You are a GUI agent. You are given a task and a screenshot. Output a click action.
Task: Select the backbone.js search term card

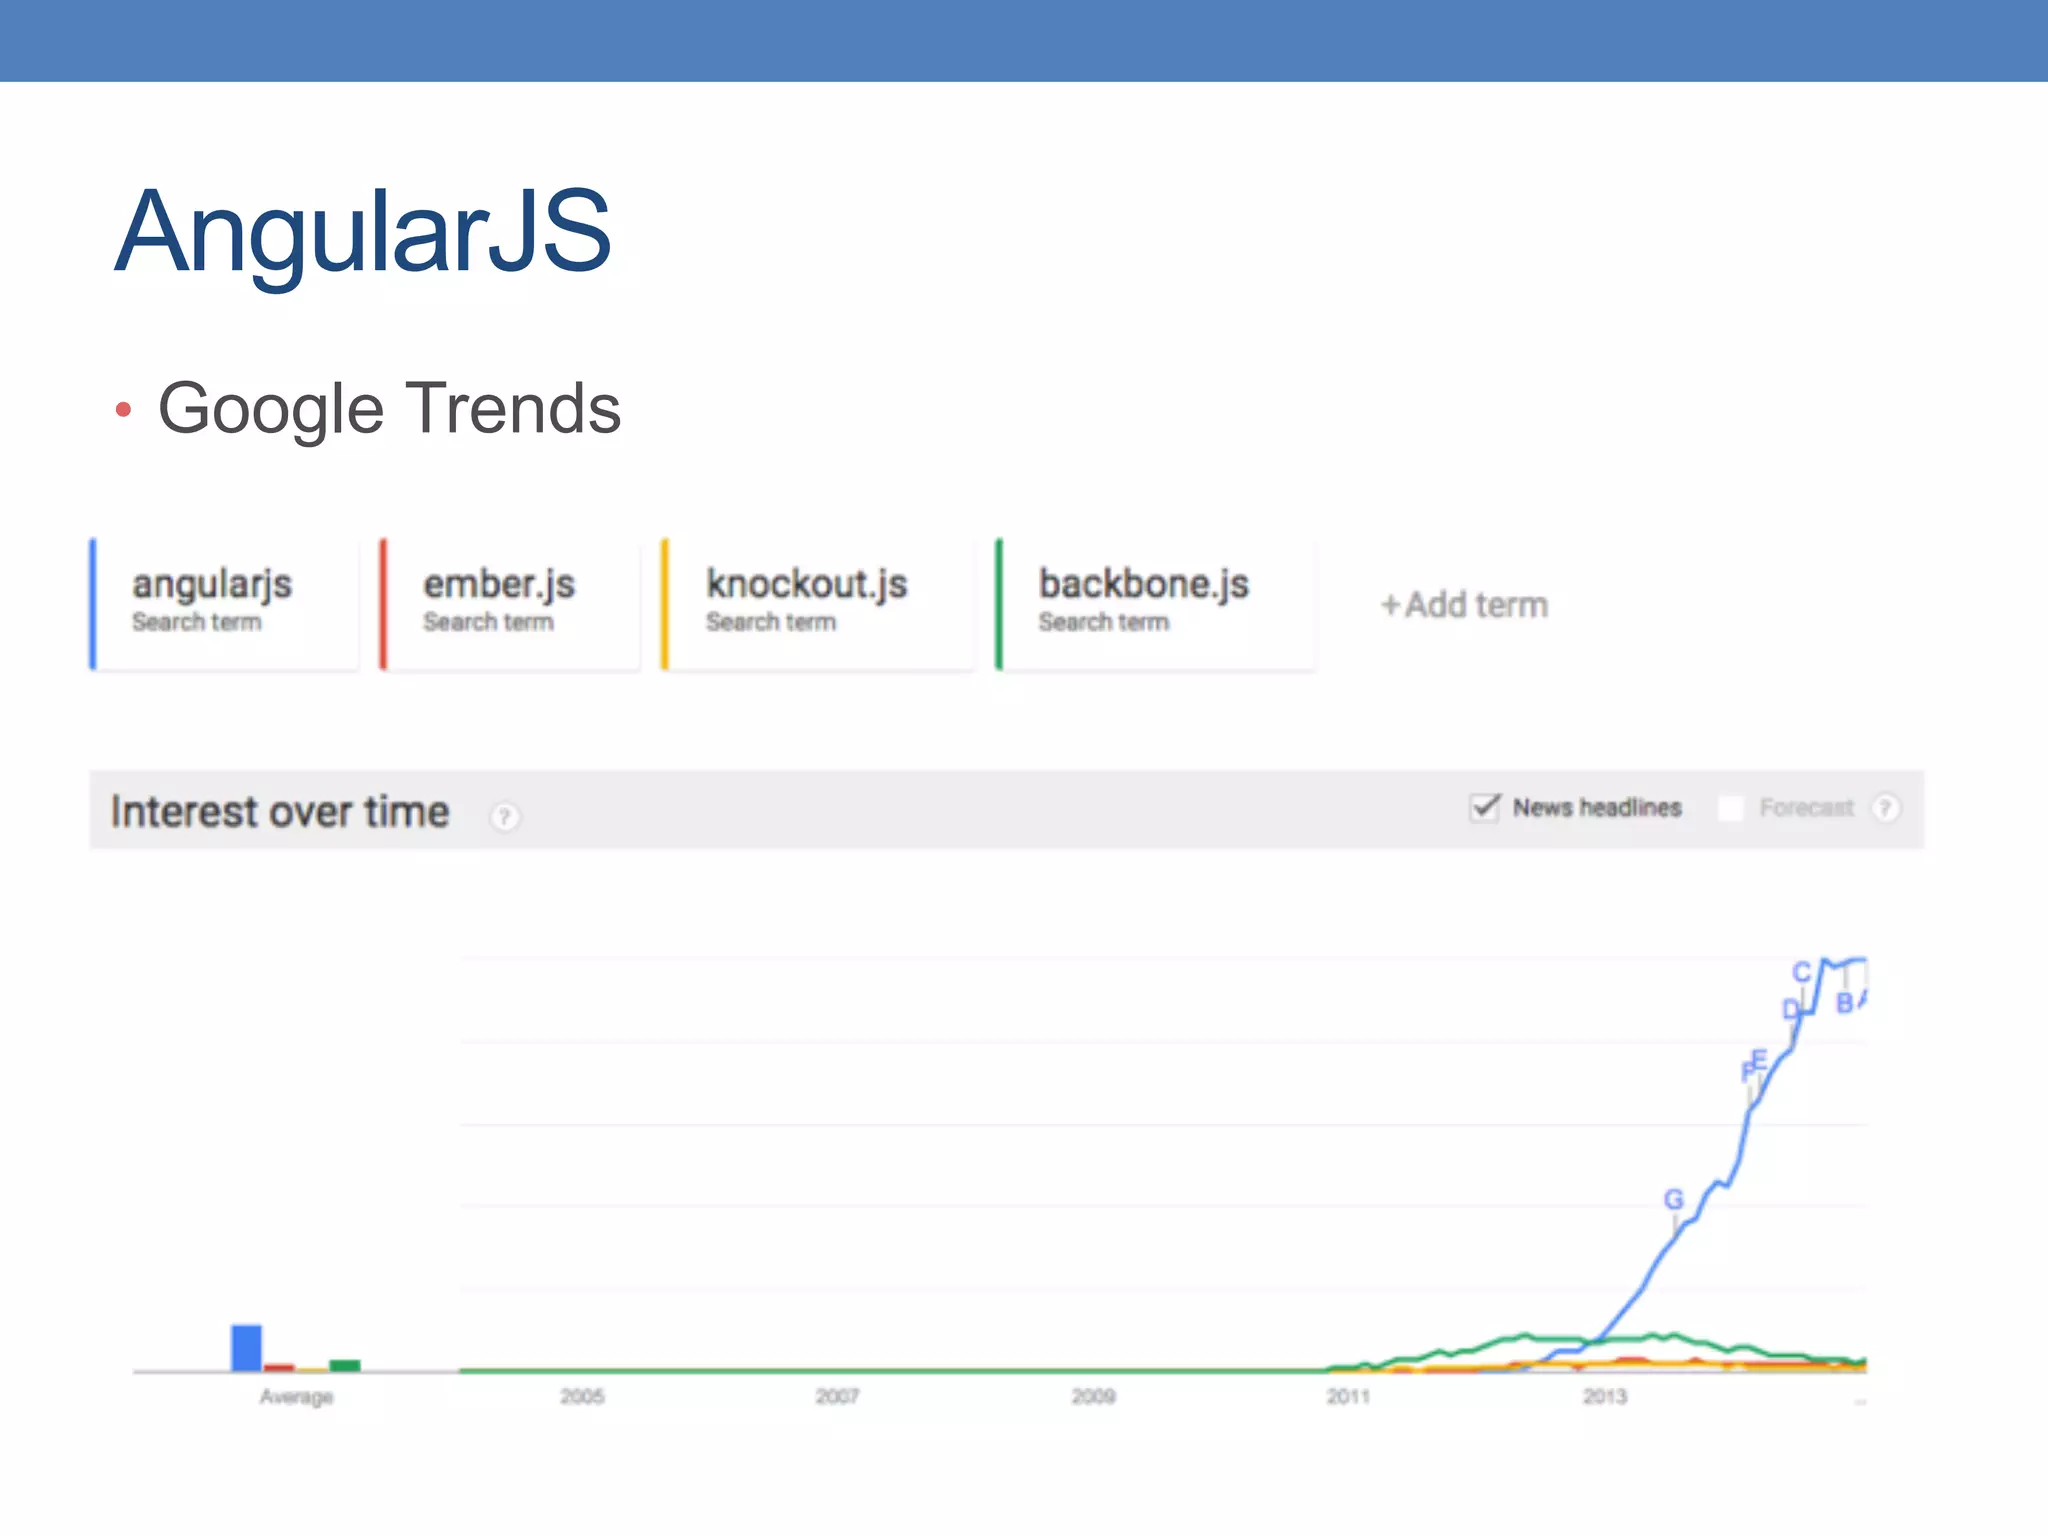[x=1155, y=604]
